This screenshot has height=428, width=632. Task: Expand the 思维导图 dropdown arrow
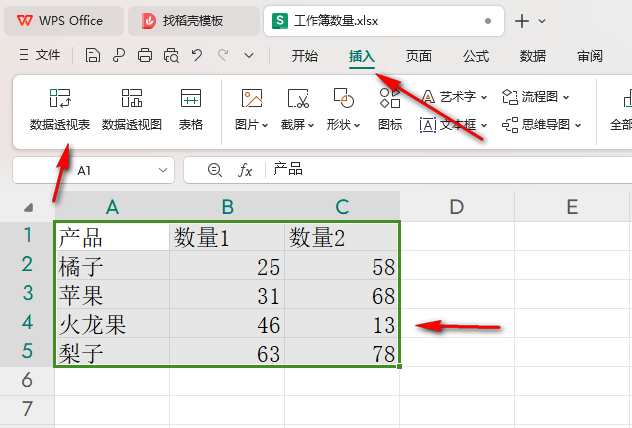[578, 125]
